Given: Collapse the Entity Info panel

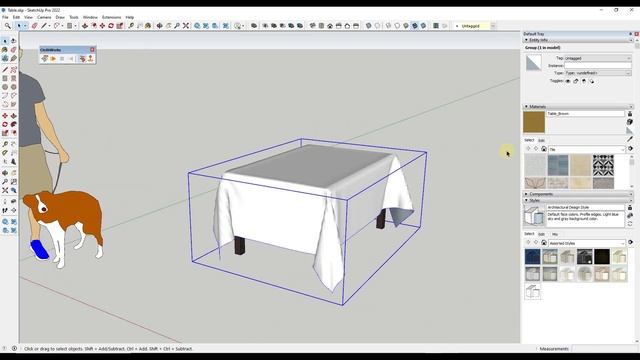Looking at the screenshot, I should (527, 40).
